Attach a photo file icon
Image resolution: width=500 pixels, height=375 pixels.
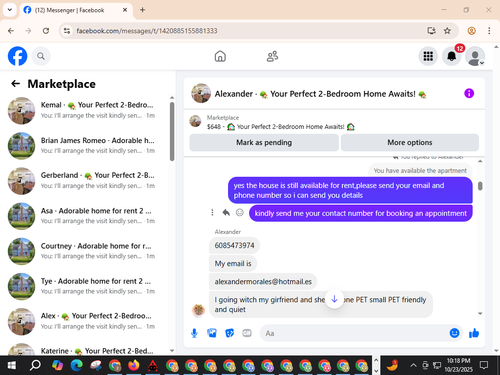212,333
